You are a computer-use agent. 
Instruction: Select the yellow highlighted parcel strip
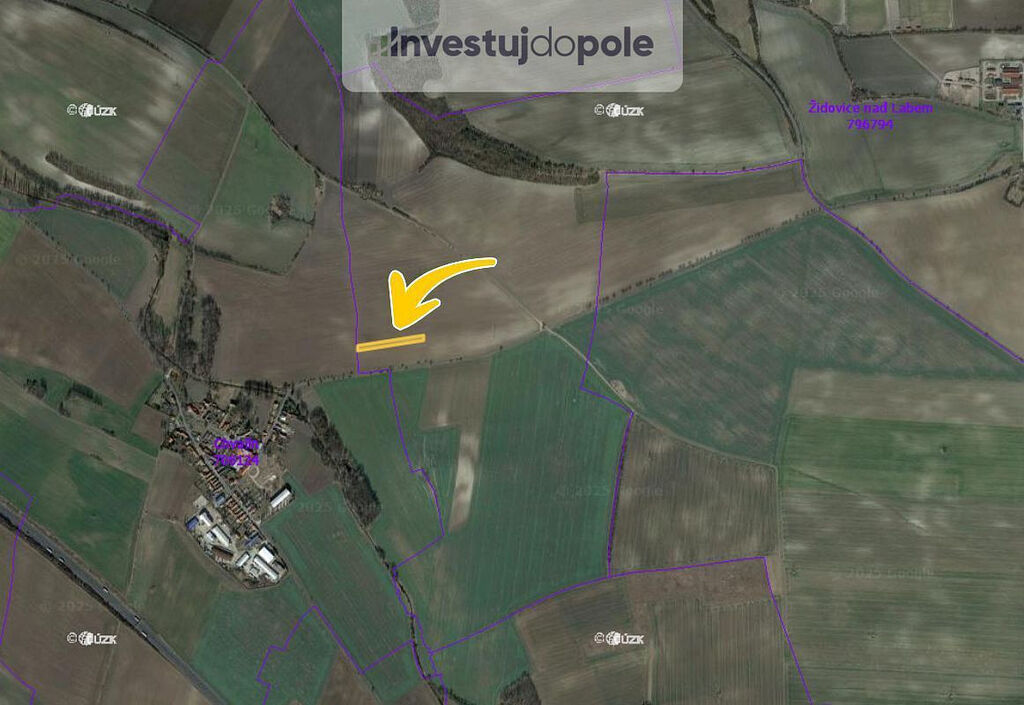[x=391, y=343]
